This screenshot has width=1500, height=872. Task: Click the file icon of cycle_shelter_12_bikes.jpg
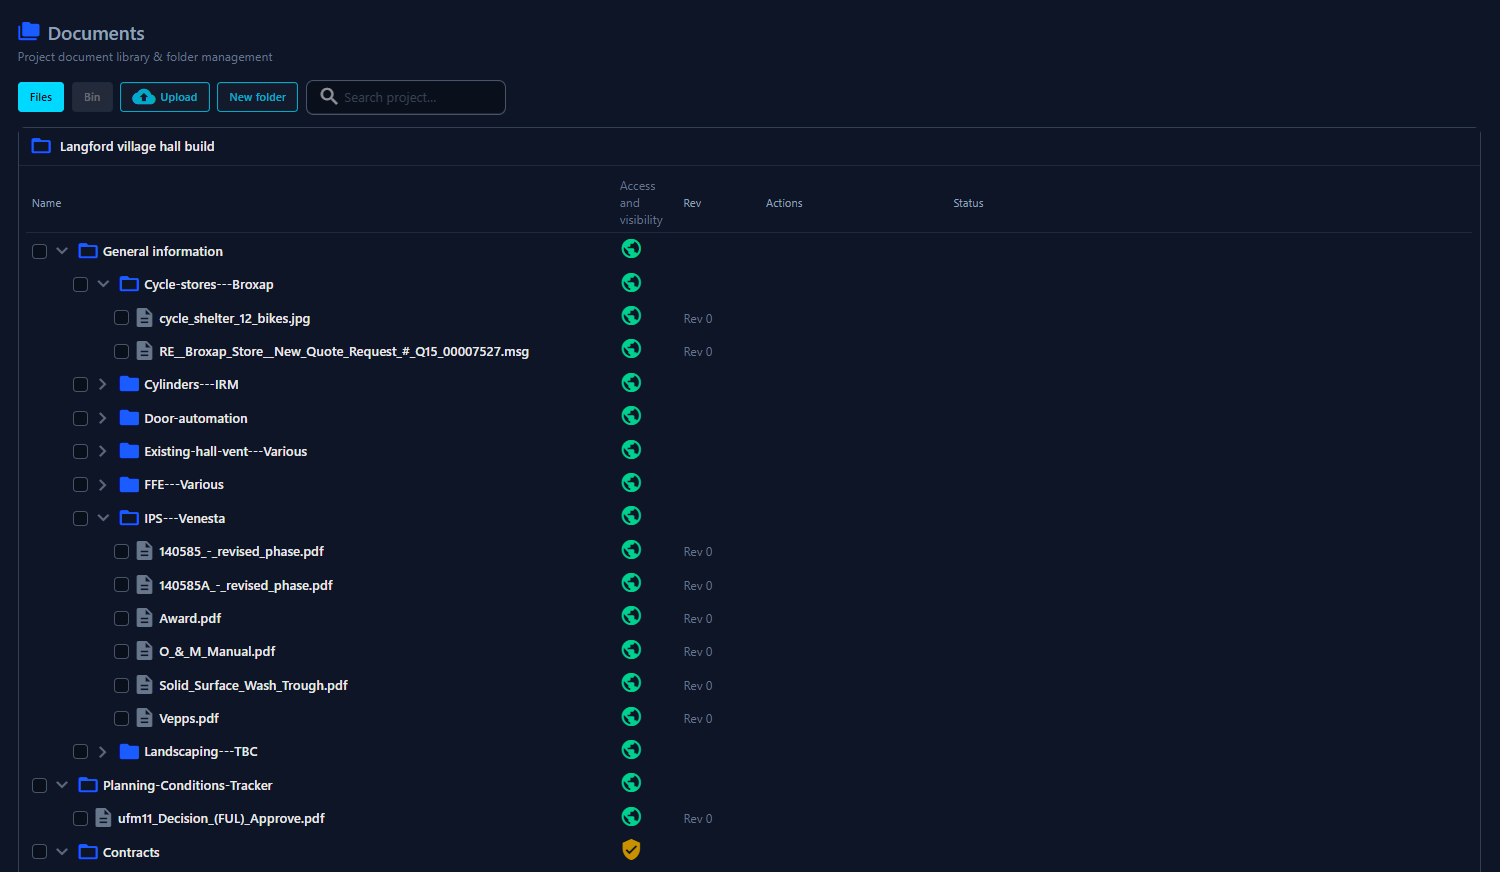click(x=144, y=318)
